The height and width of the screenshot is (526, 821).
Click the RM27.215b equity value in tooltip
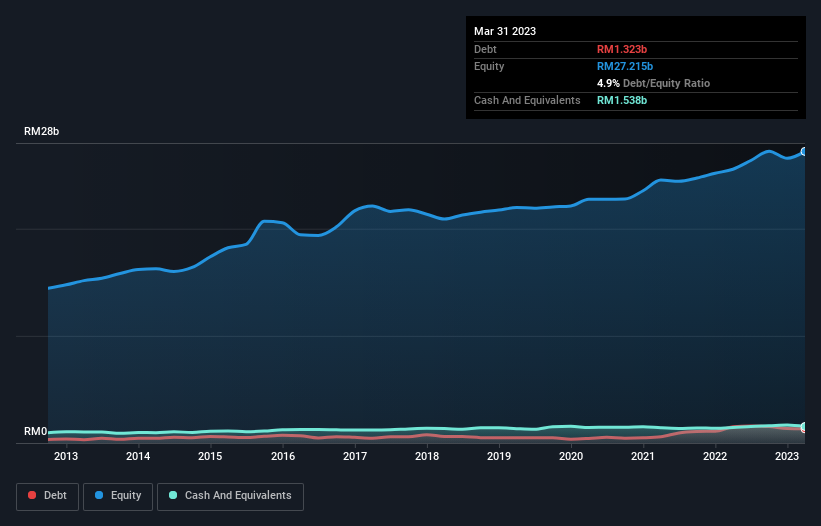pos(627,66)
